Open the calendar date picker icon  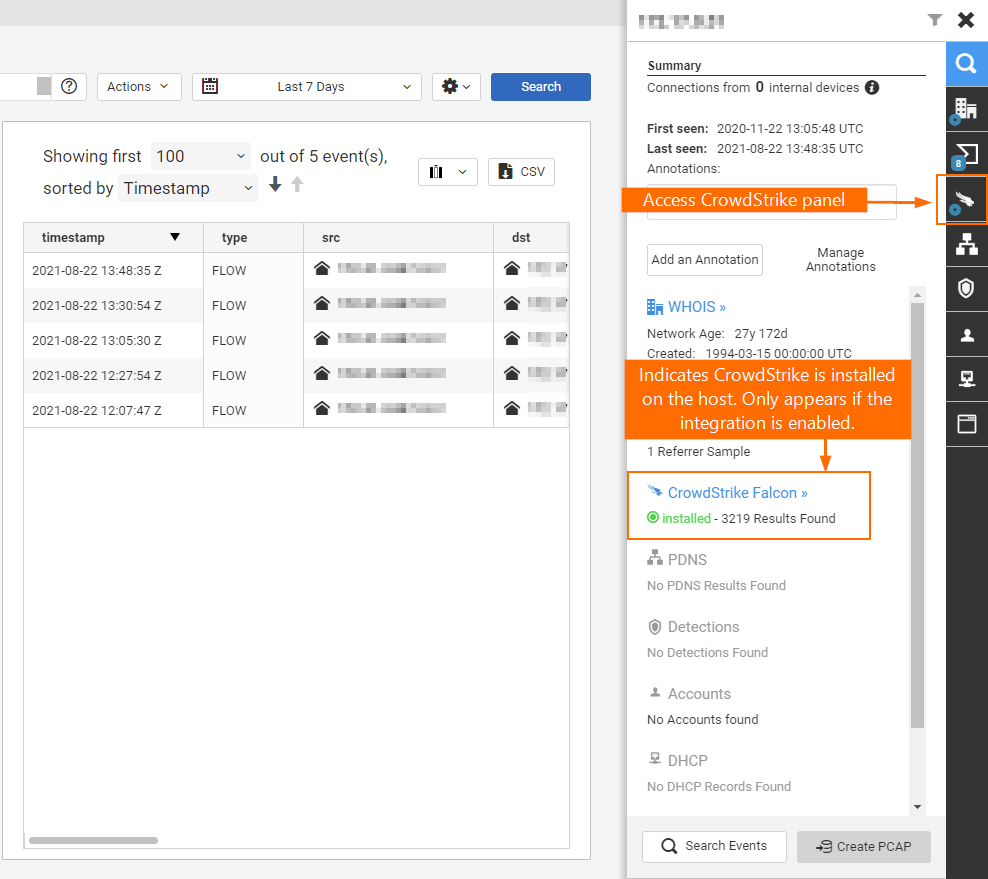[209, 86]
